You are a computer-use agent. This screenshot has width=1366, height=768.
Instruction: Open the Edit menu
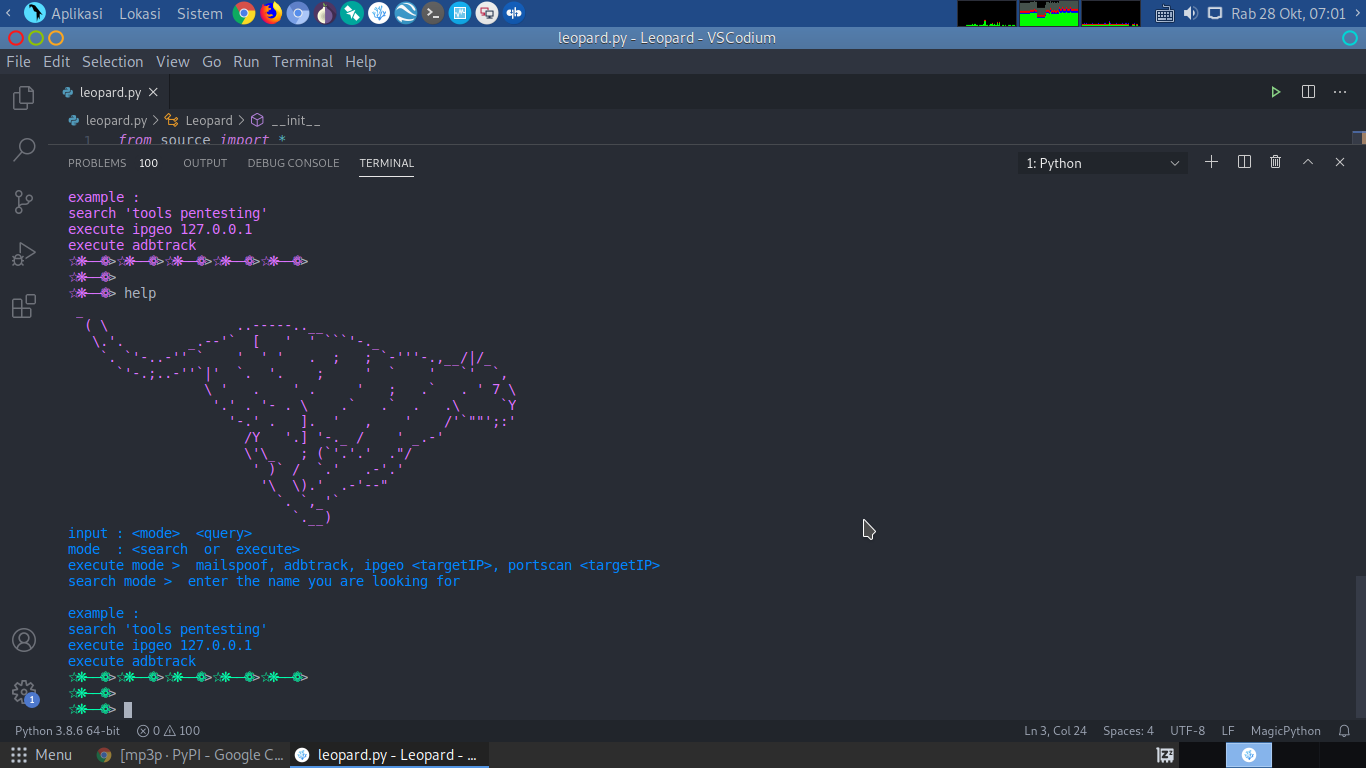pyautogui.click(x=56, y=61)
